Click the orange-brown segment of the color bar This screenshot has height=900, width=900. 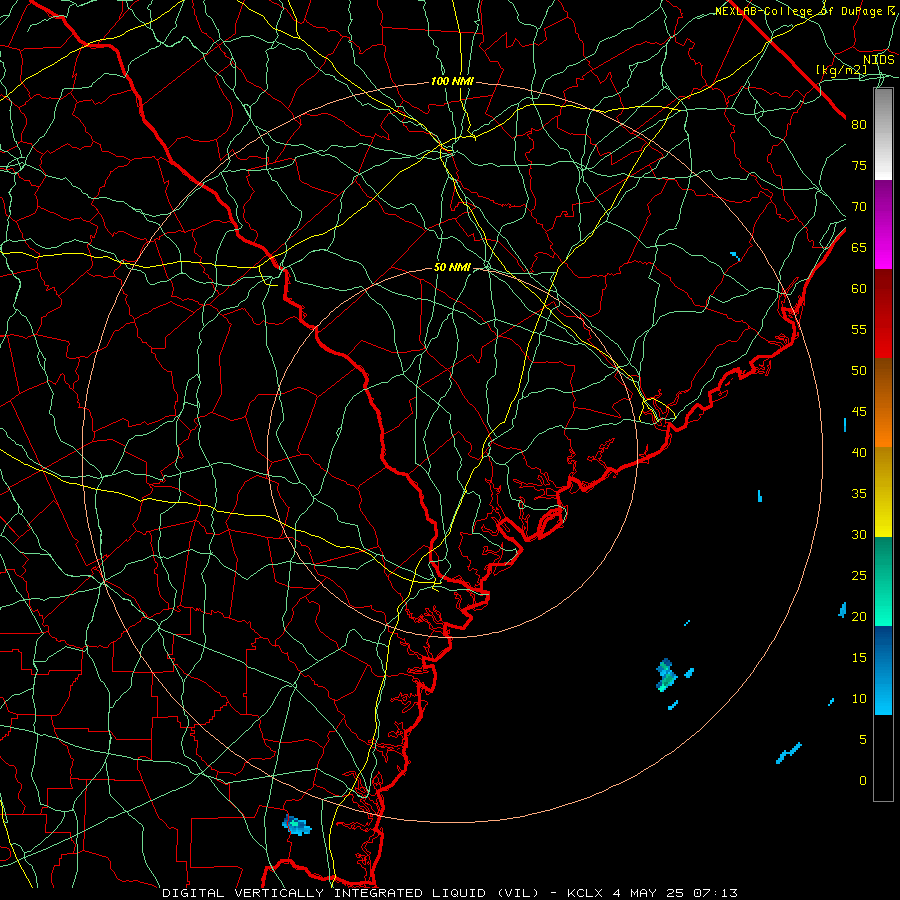click(883, 402)
